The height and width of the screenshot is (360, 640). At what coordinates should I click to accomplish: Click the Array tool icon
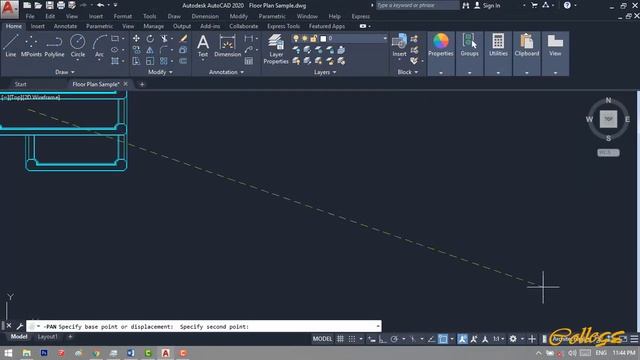(x=164, y=61)
